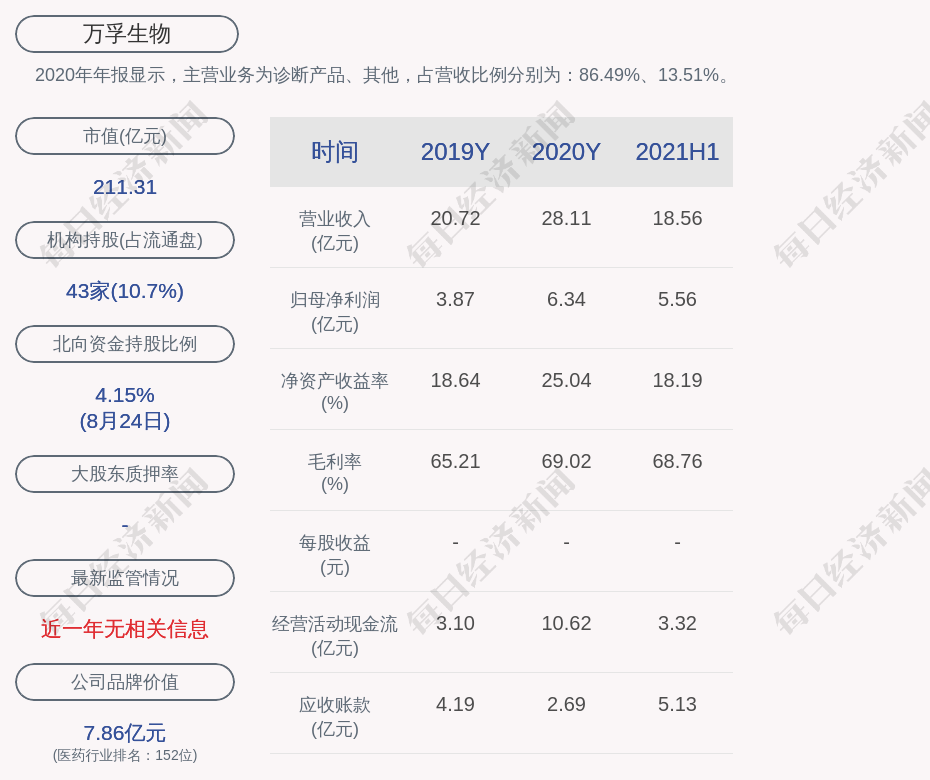Select the 公司品牌价值 label pill
The image size is (930, 780).
pyautogui.click(x=125, y=682)
